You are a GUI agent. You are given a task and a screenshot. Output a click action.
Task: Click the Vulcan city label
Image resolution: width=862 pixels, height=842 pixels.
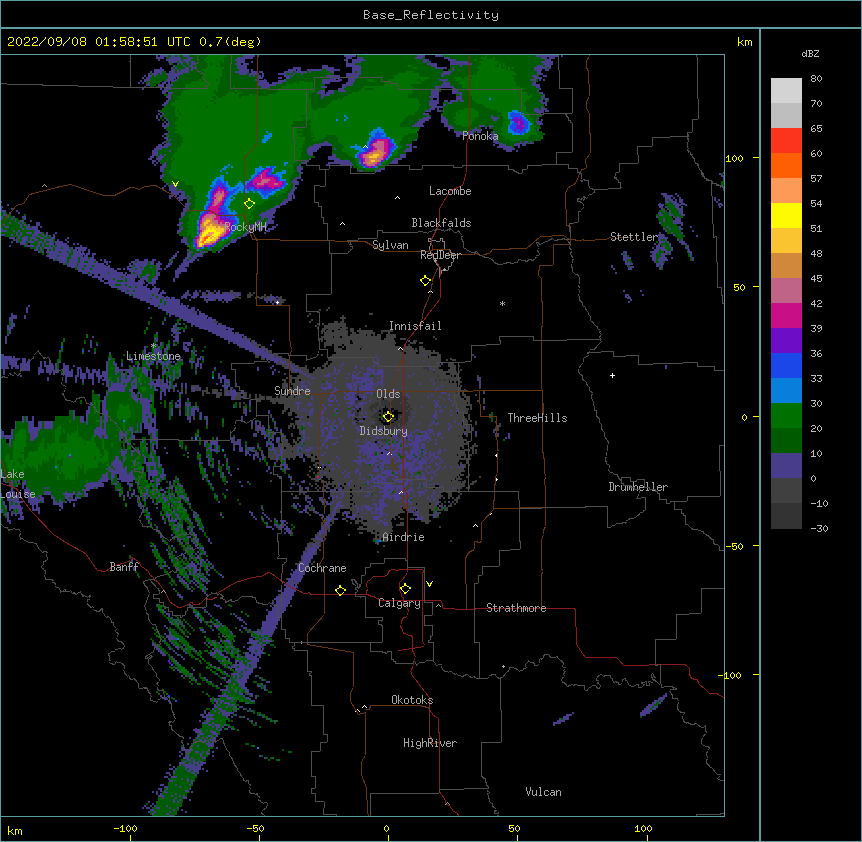543,792
